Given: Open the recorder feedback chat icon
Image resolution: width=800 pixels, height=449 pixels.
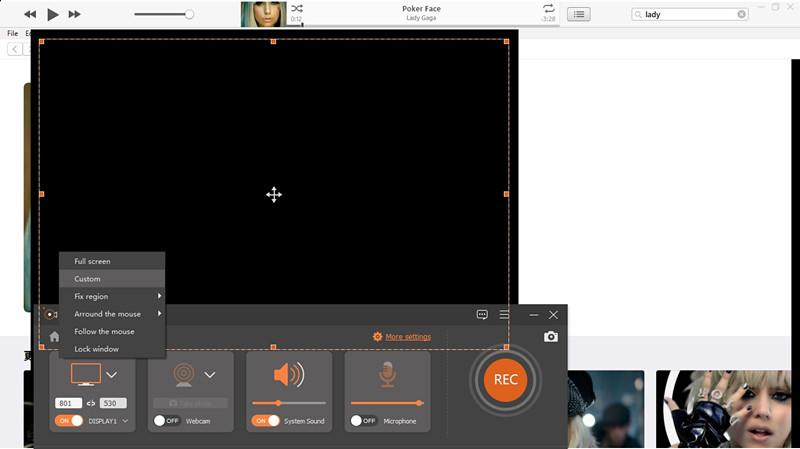Looking at the screenshot, I should [x=482, y=315].
